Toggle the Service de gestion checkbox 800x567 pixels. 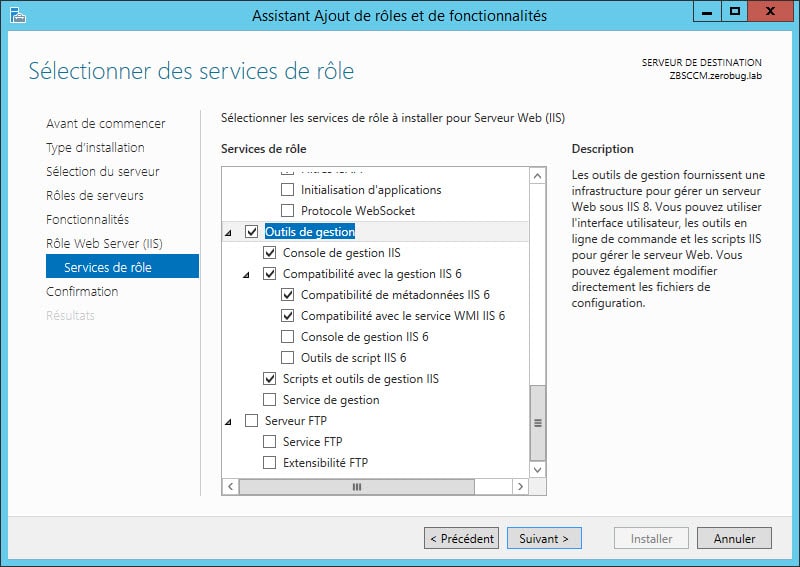[269, 400]
